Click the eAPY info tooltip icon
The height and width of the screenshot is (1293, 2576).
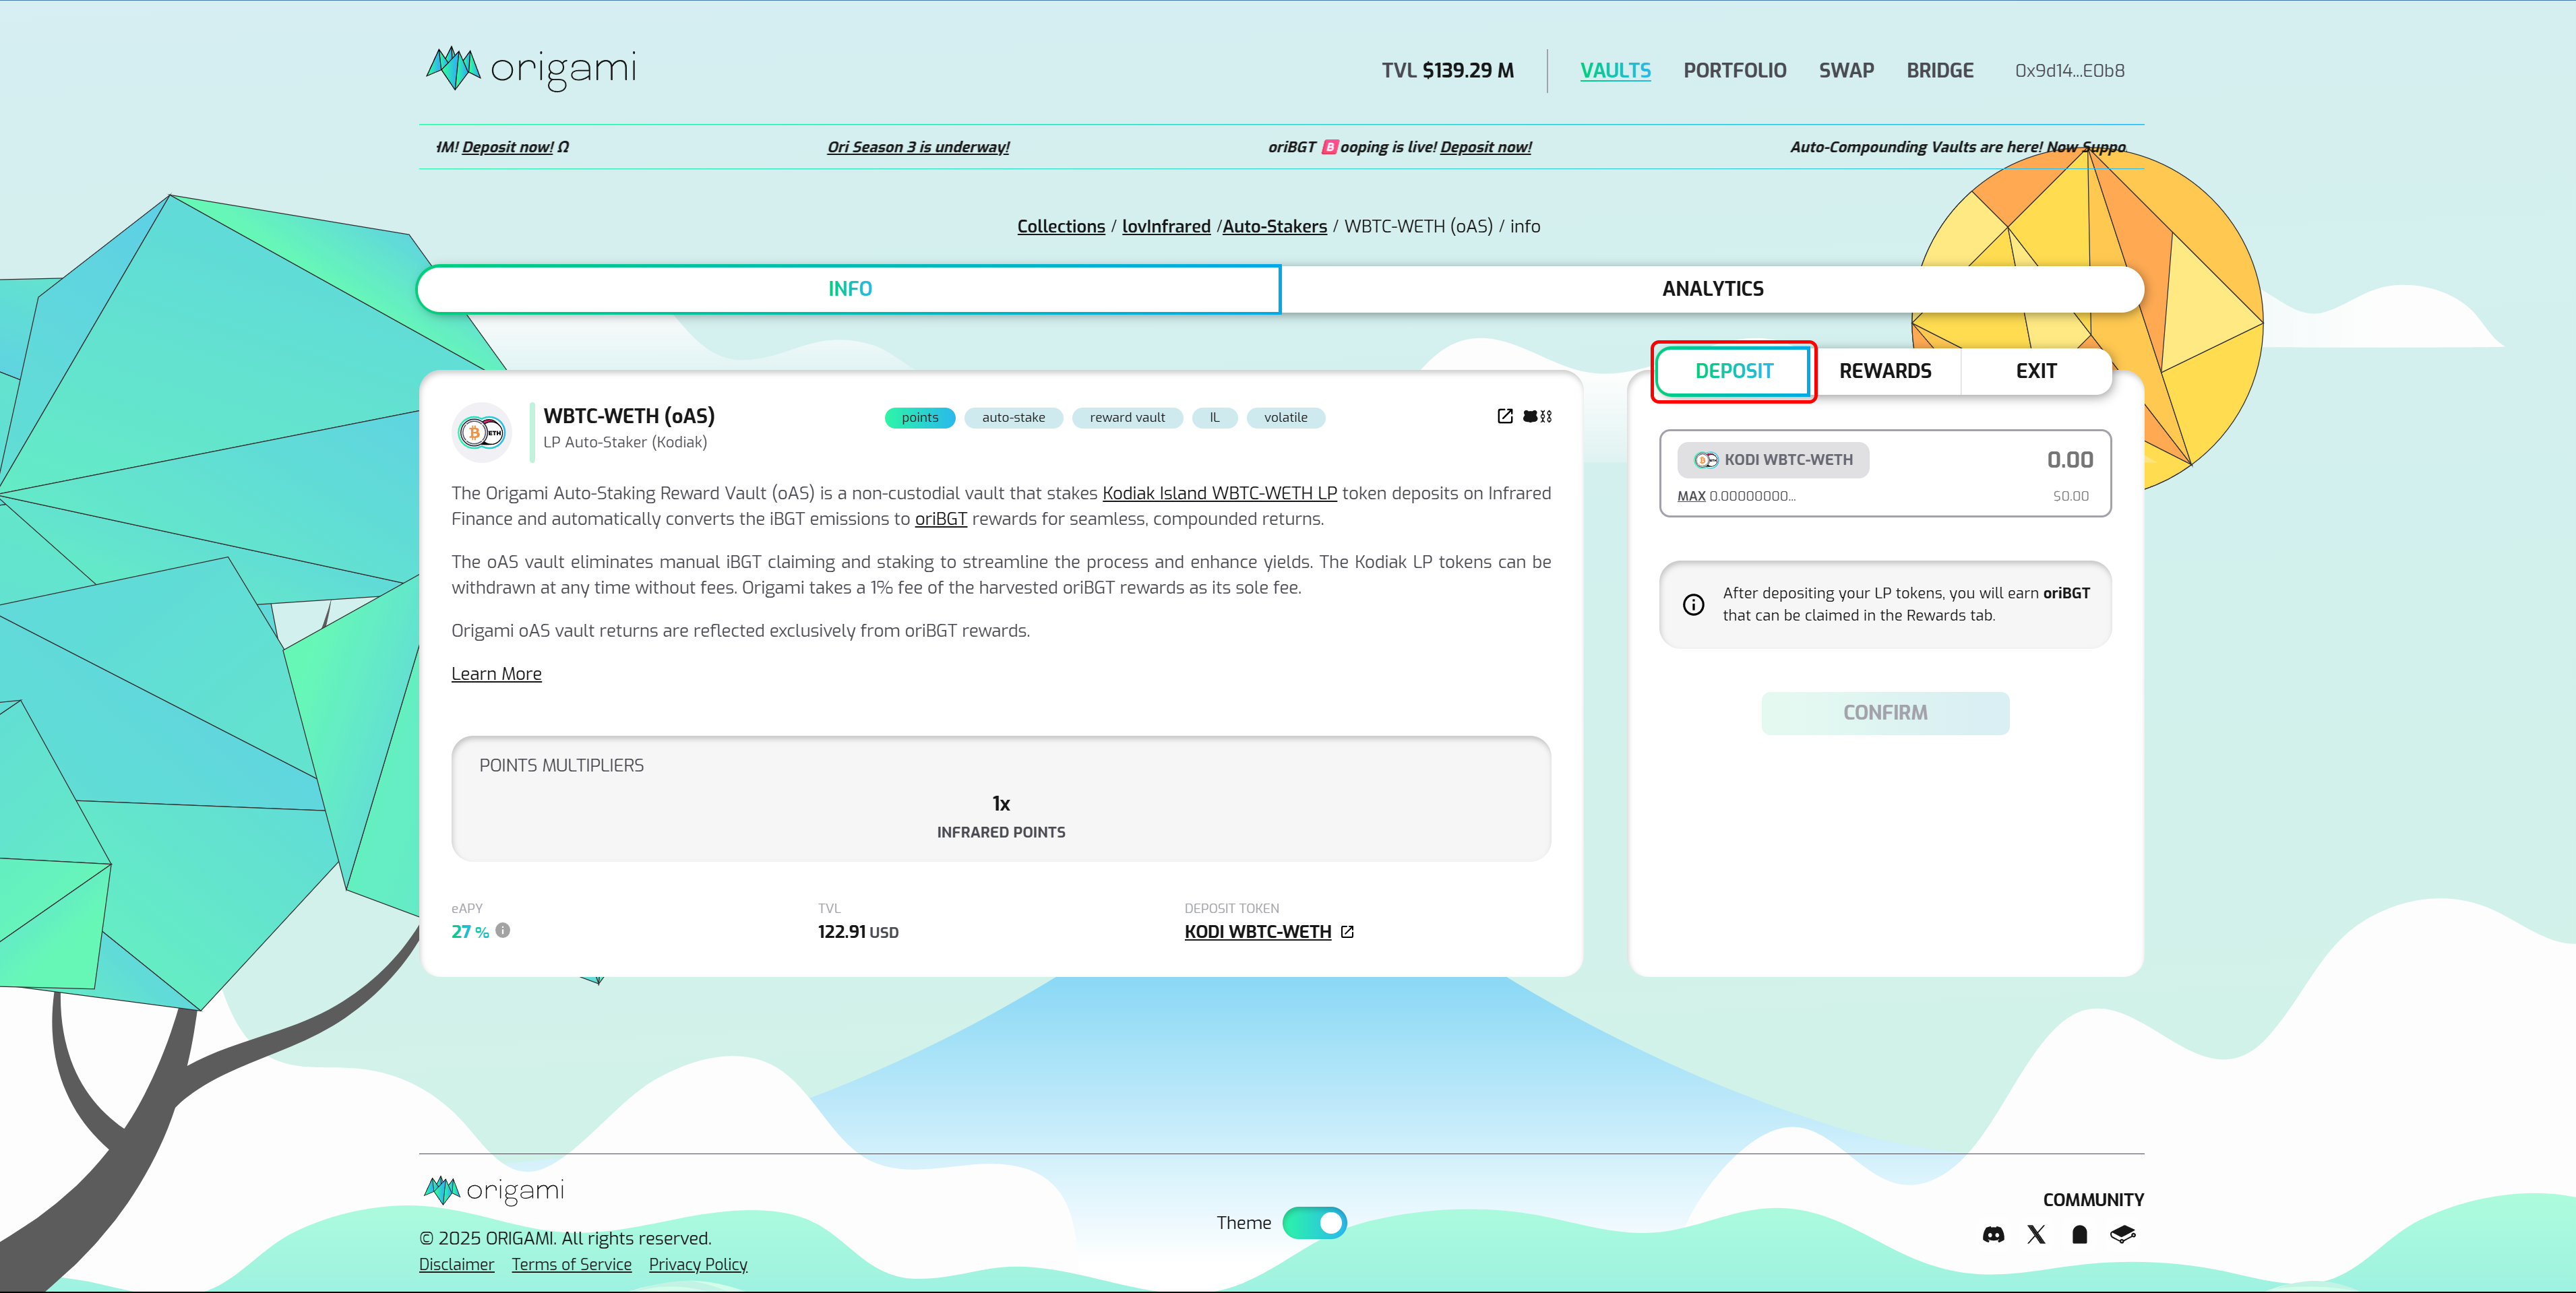pyautogui.click(x=503, y=930)
